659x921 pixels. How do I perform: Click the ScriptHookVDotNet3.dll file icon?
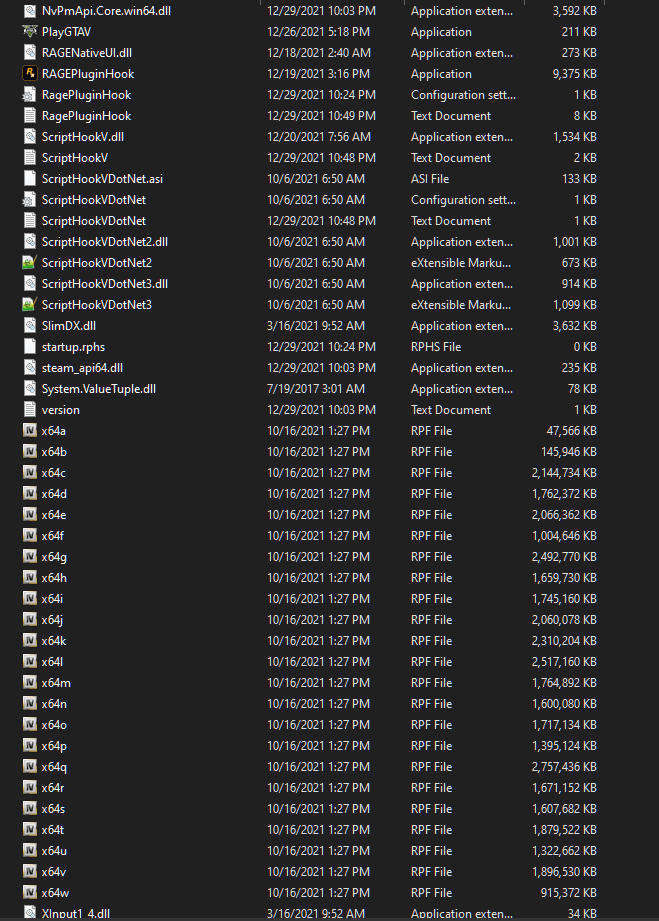coord(29,284)
